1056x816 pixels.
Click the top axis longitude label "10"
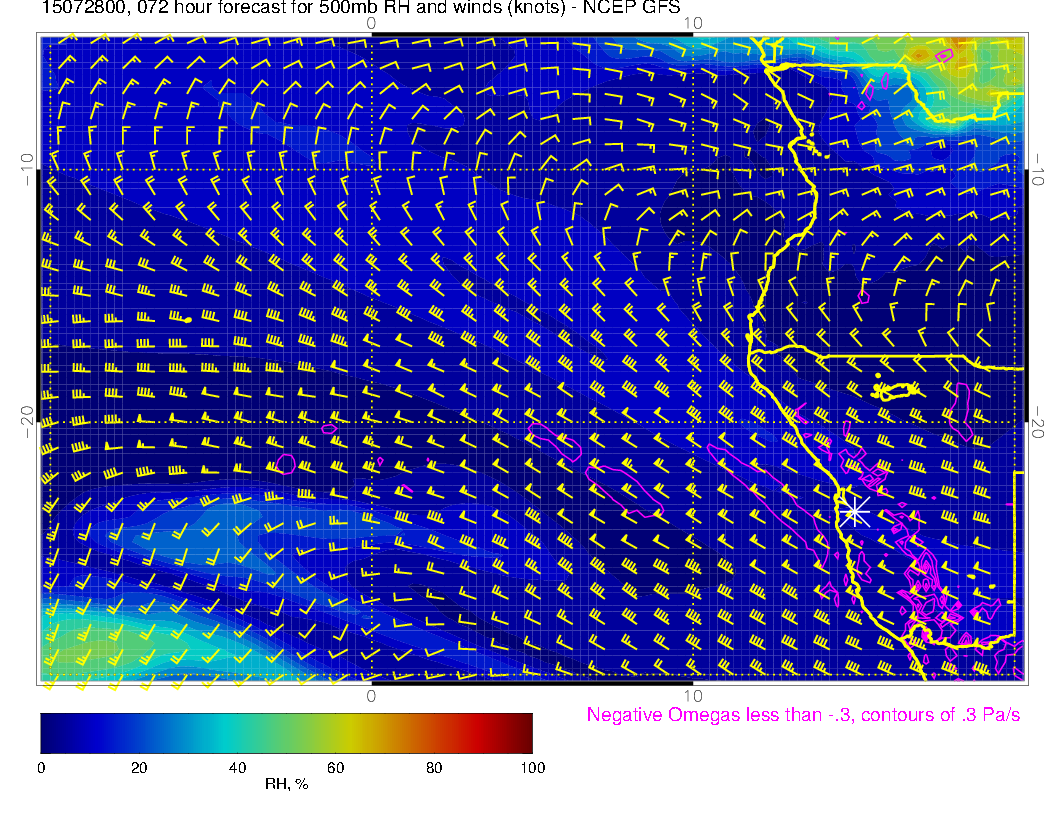(x=693, y=24)
